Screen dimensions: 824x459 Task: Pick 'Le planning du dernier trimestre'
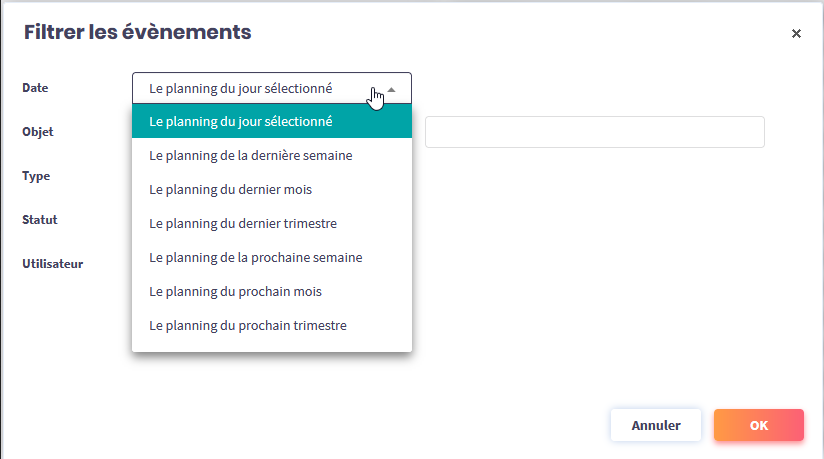pyautogui.click(x=243, y=223)
